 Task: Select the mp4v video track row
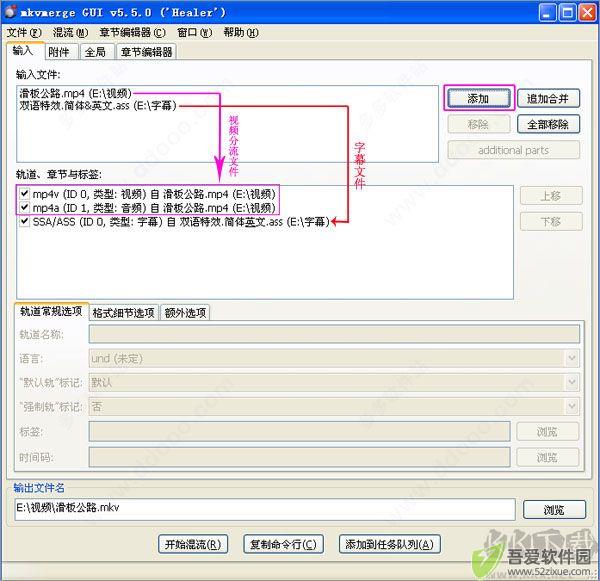[154, 194]
